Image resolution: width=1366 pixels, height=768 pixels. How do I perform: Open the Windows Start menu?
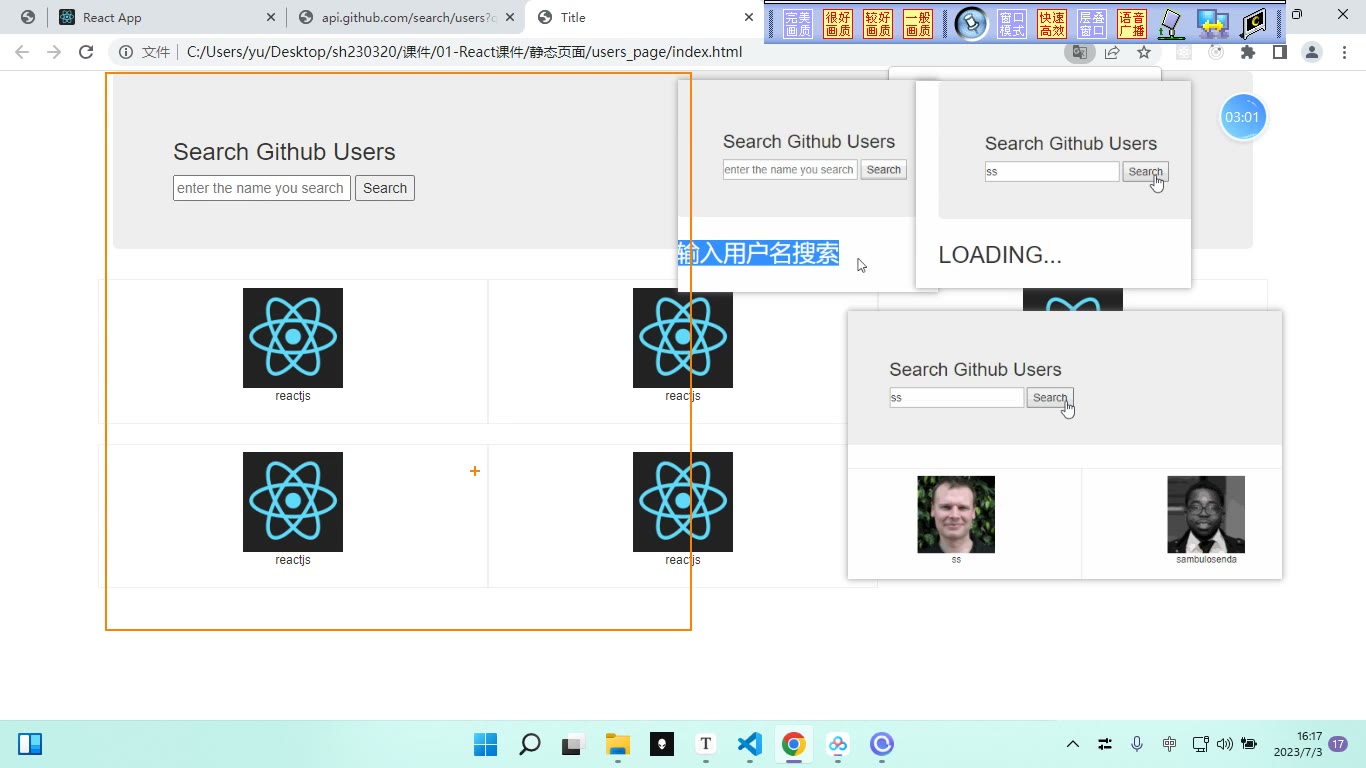tap(485, 744)
